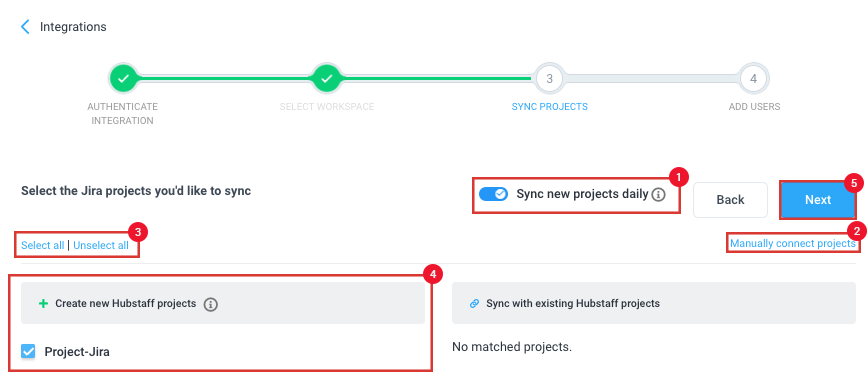This screenshot has height=381, width=867.
Task: Click step 3 circle for Sync Projects
Action: tap(549, 79)
